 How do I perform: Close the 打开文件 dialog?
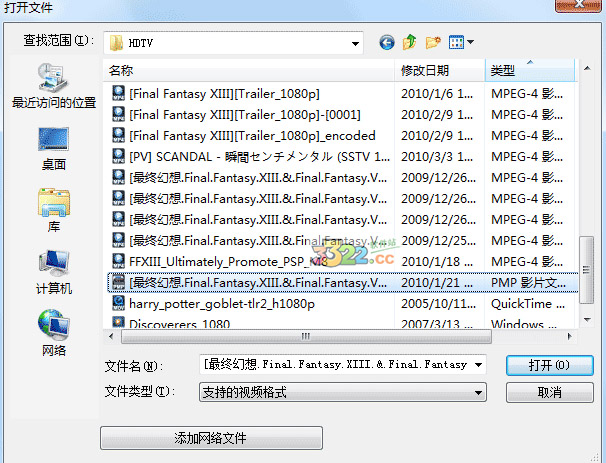pos(579,5)
